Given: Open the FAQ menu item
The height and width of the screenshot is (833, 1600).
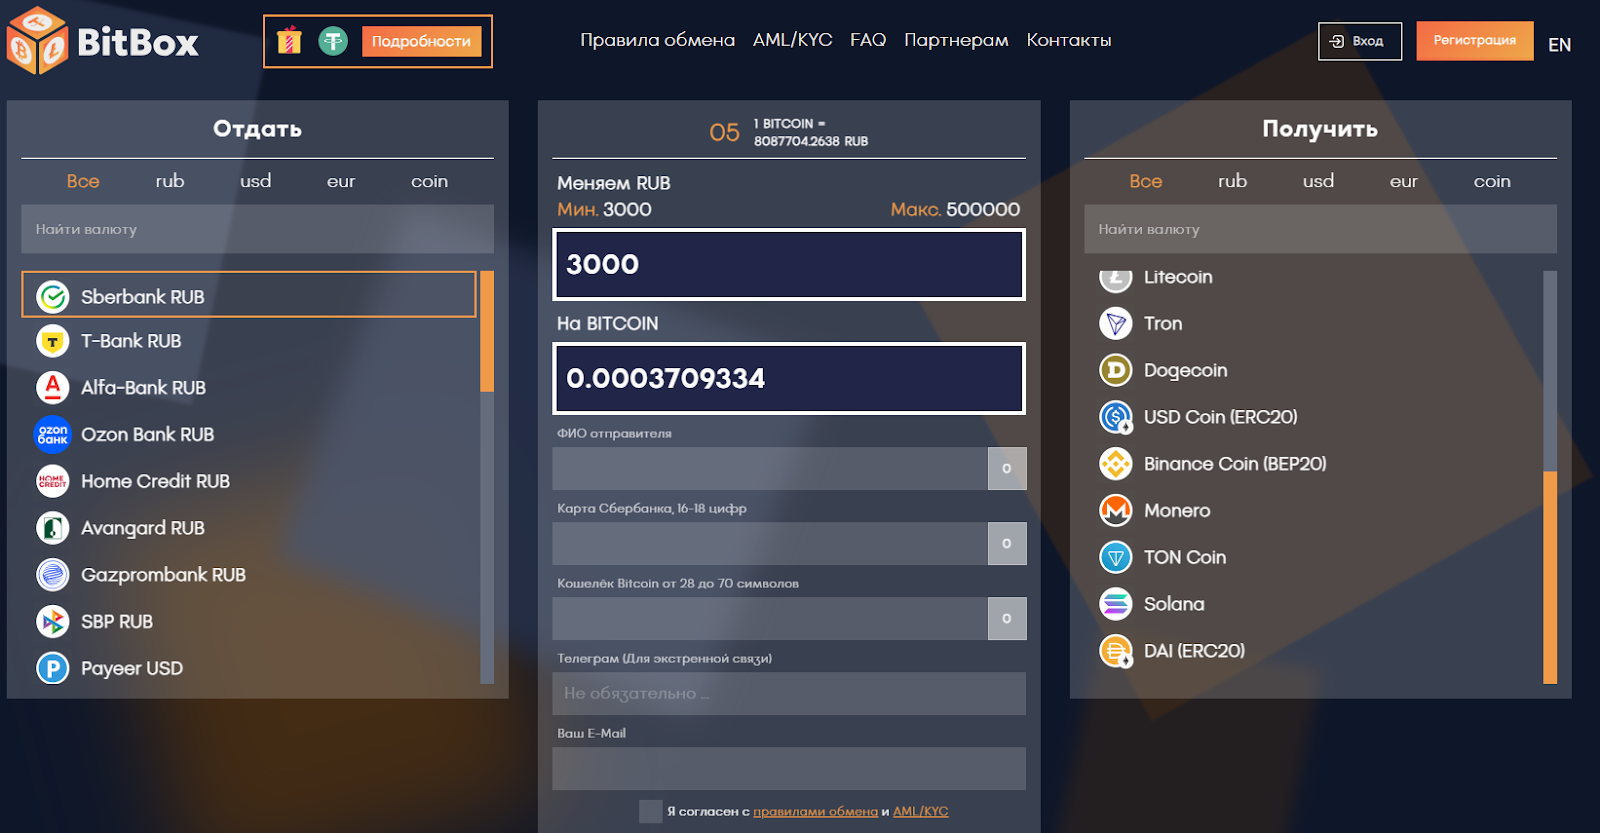Looking at the screenshot, I should click(867, 40).
